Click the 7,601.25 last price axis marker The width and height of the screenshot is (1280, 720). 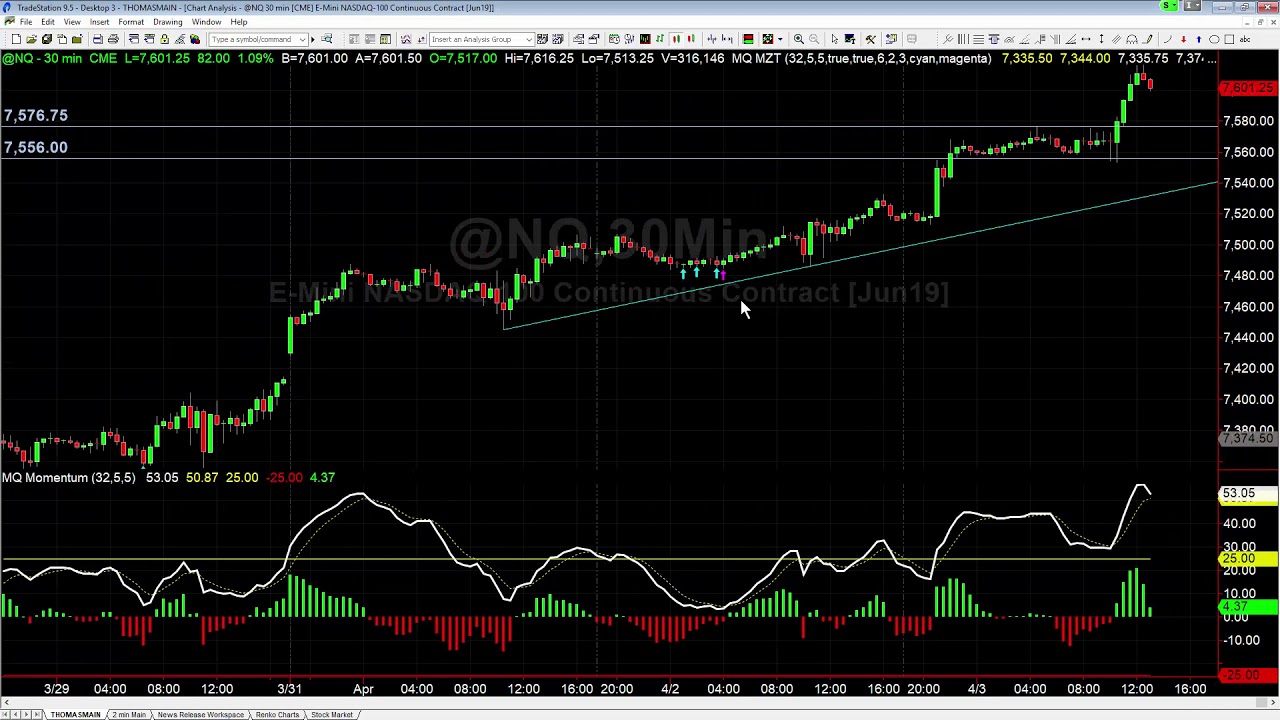1247,88
